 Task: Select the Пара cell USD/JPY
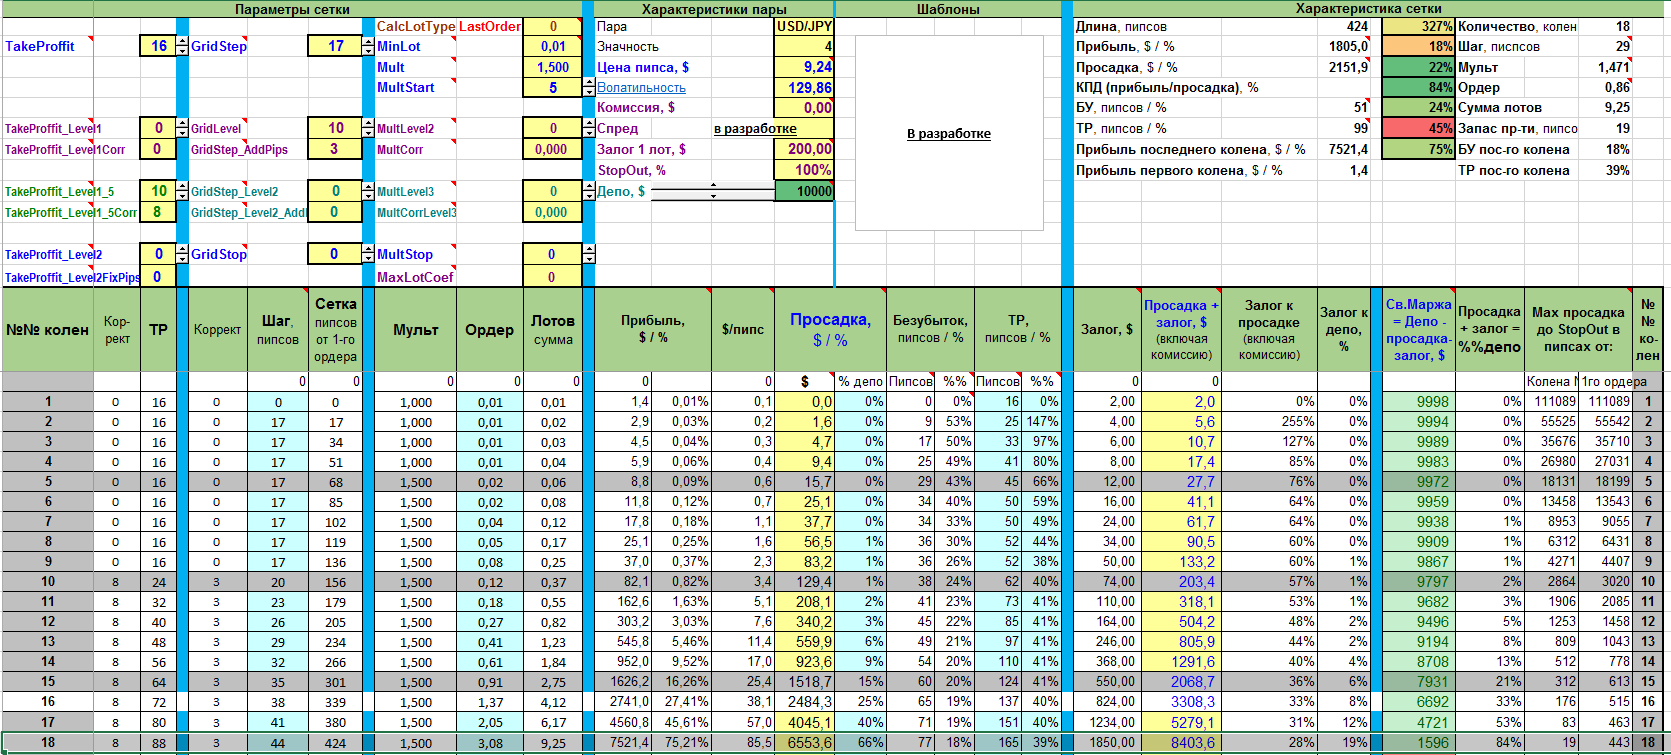[804, 26]
